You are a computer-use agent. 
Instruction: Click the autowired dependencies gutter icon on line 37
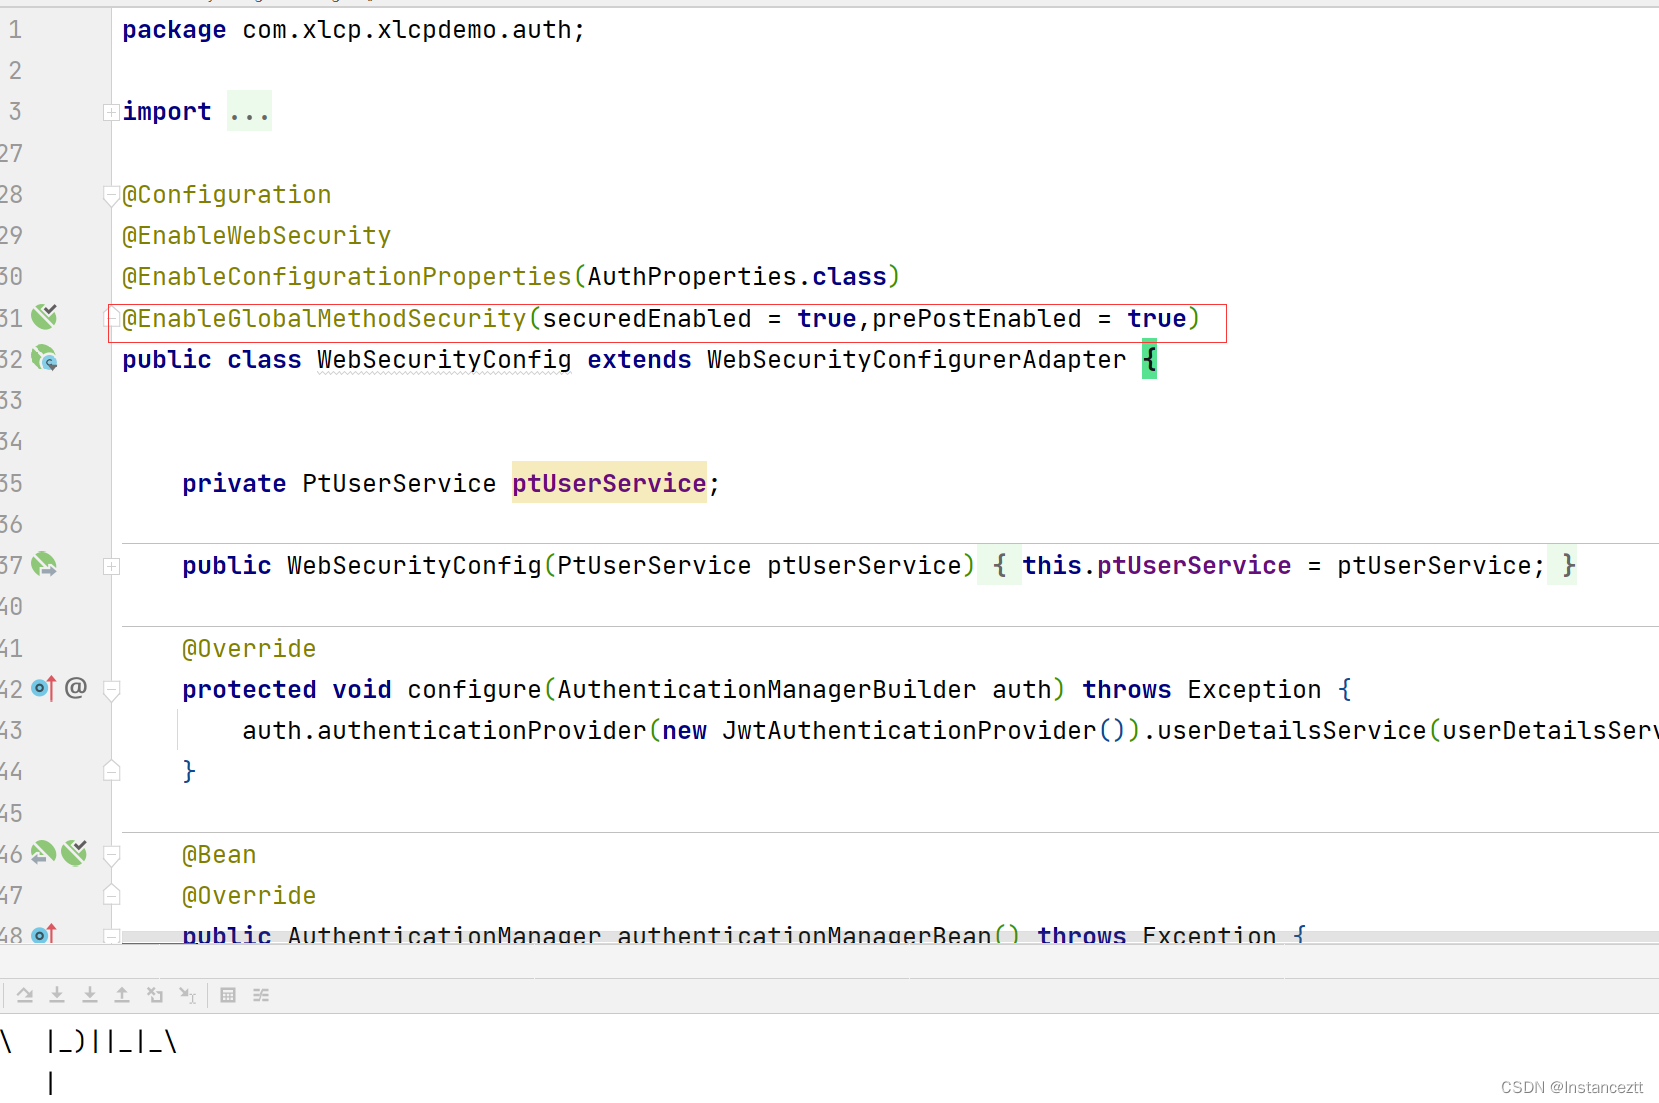click(44, 565)
